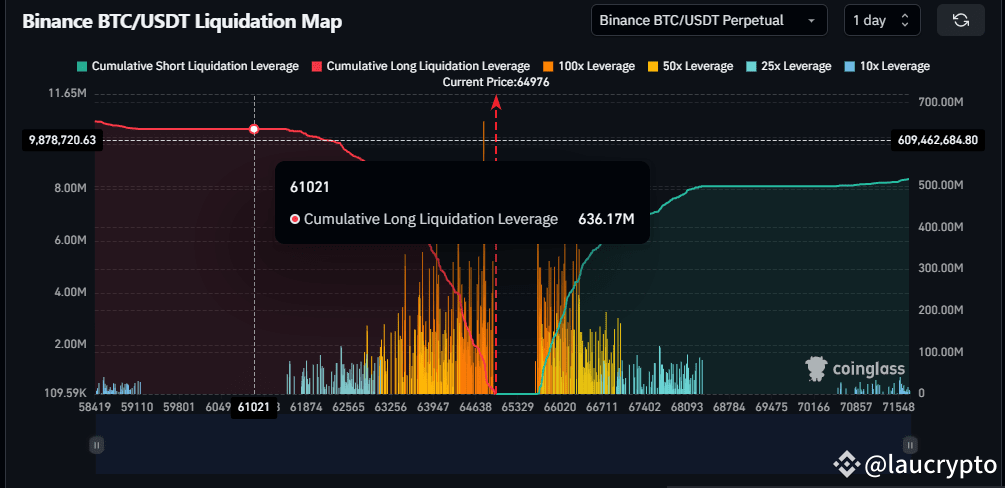
Task: Click the 8.00M left axis label
Action: pyautogui.click(x=71, y=189)
